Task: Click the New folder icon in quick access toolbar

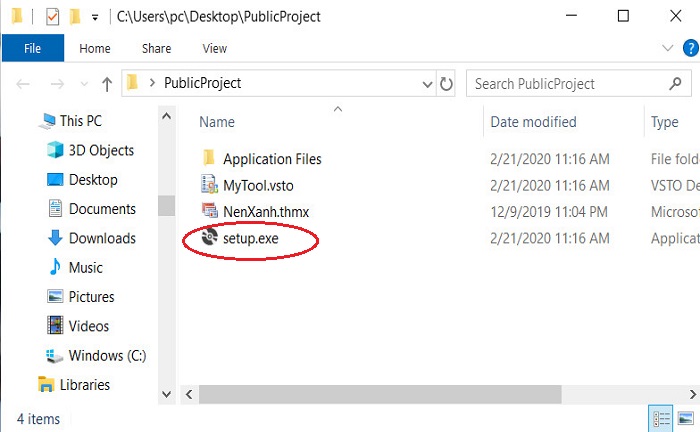Action: 75,17
